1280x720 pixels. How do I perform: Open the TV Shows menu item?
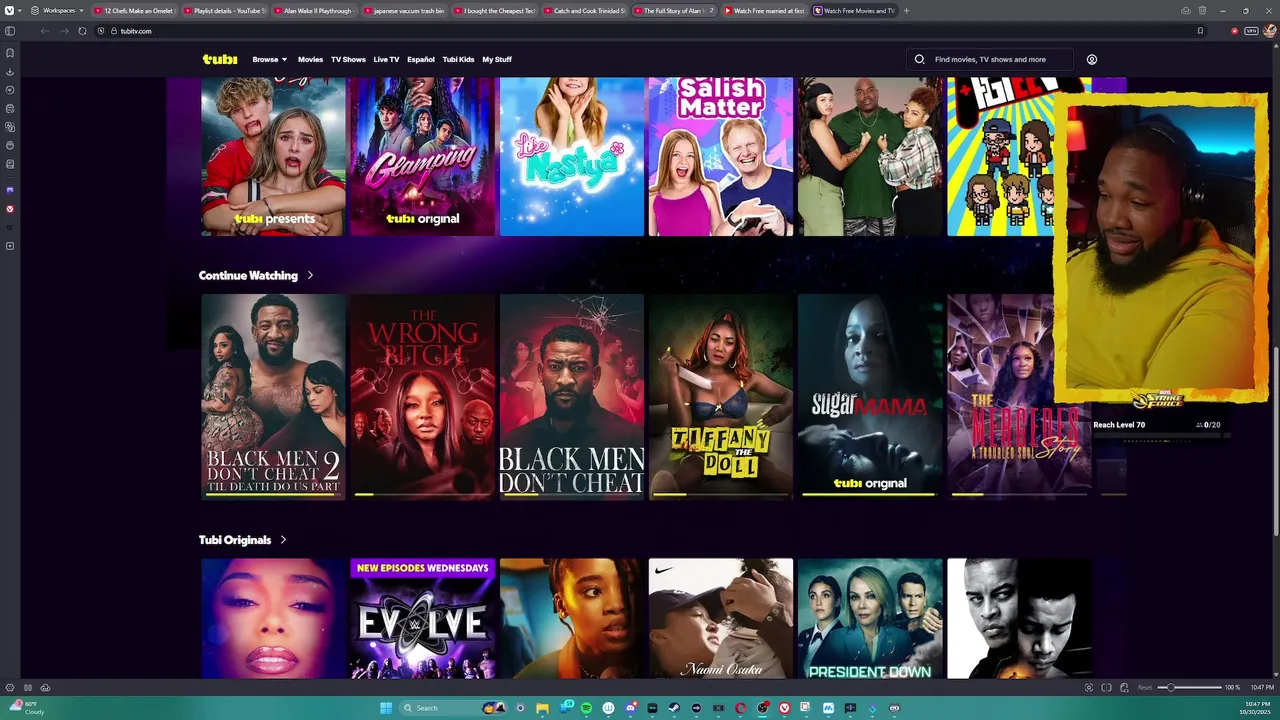click(x=348, y=59)
